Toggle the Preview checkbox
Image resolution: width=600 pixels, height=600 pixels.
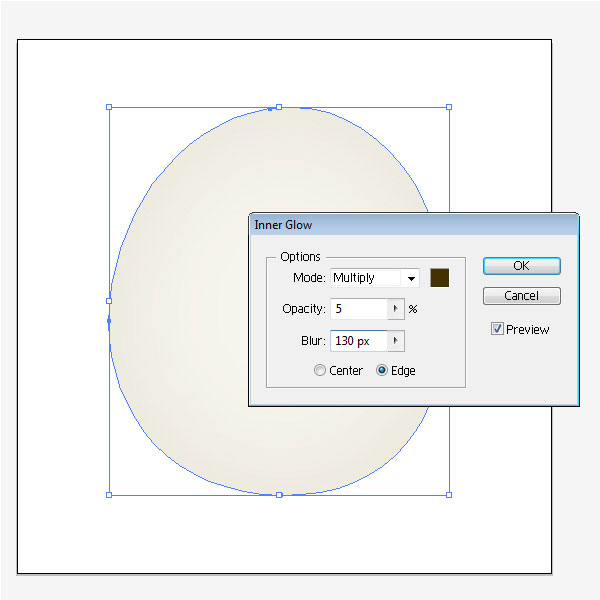[497, 329]
